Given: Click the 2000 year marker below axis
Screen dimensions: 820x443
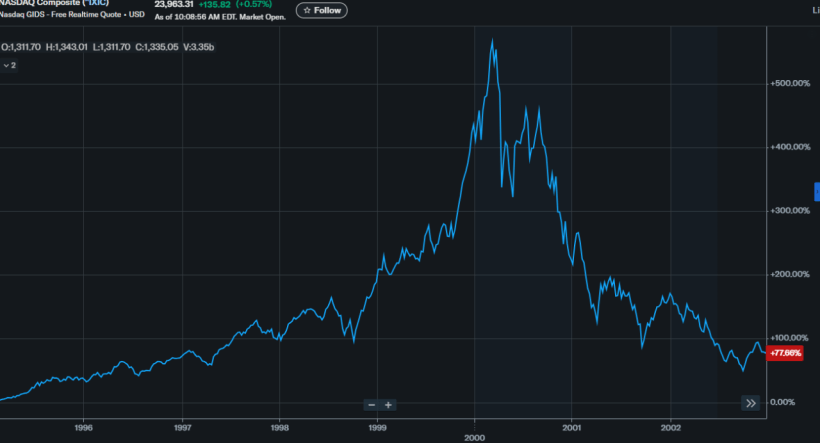Looking at the screenshot, I should pos(475,438).
